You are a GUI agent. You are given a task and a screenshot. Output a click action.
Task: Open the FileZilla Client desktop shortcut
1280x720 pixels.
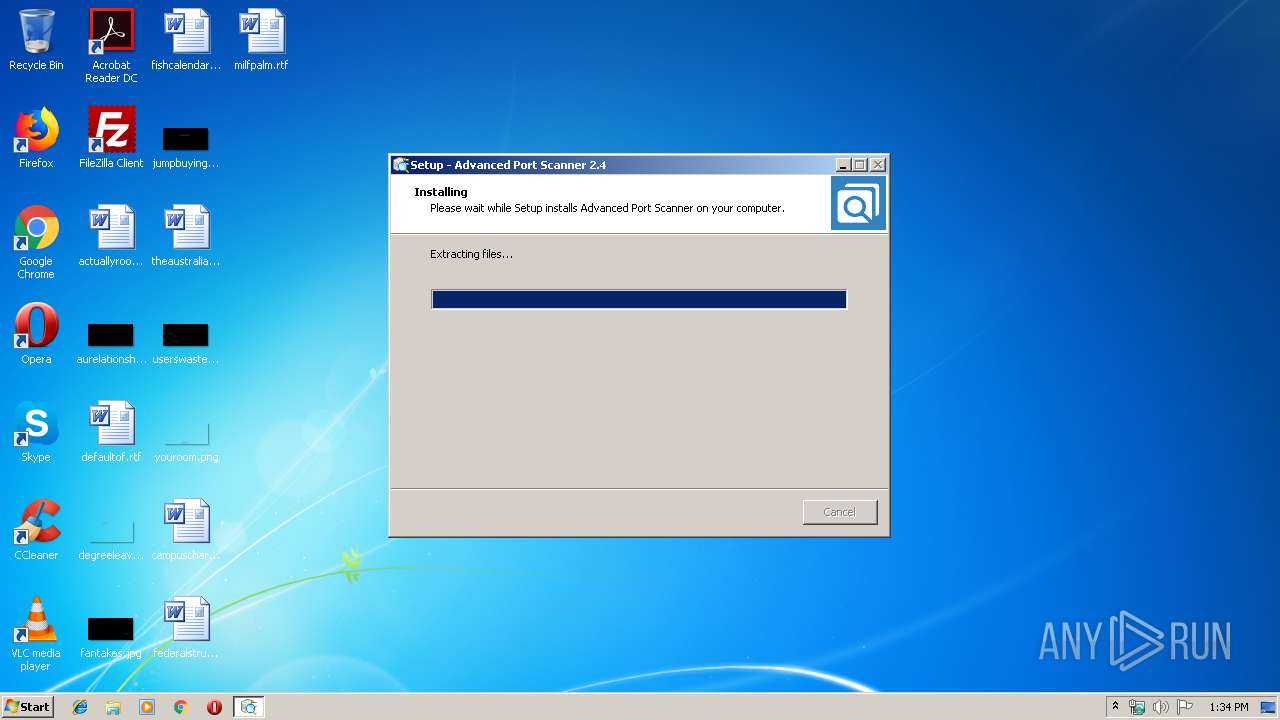point(111,138)
